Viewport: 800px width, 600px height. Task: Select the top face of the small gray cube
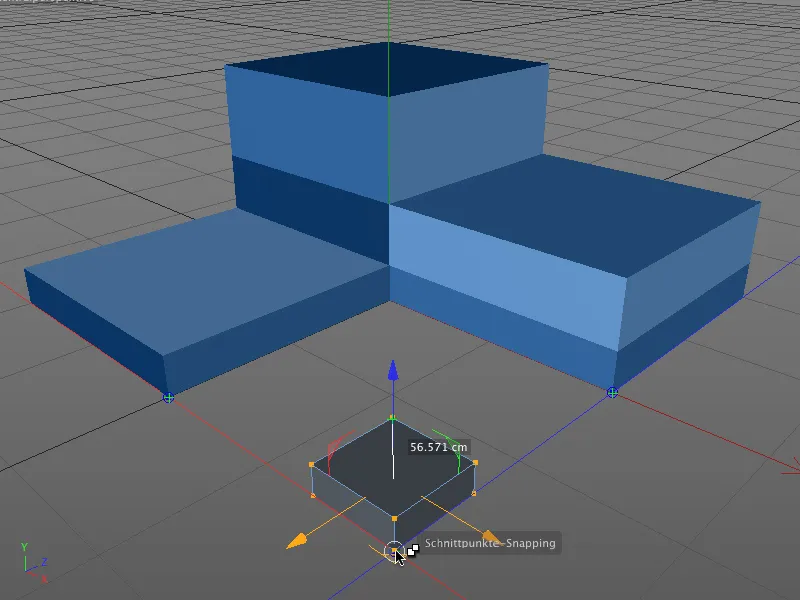coord(394,467)
